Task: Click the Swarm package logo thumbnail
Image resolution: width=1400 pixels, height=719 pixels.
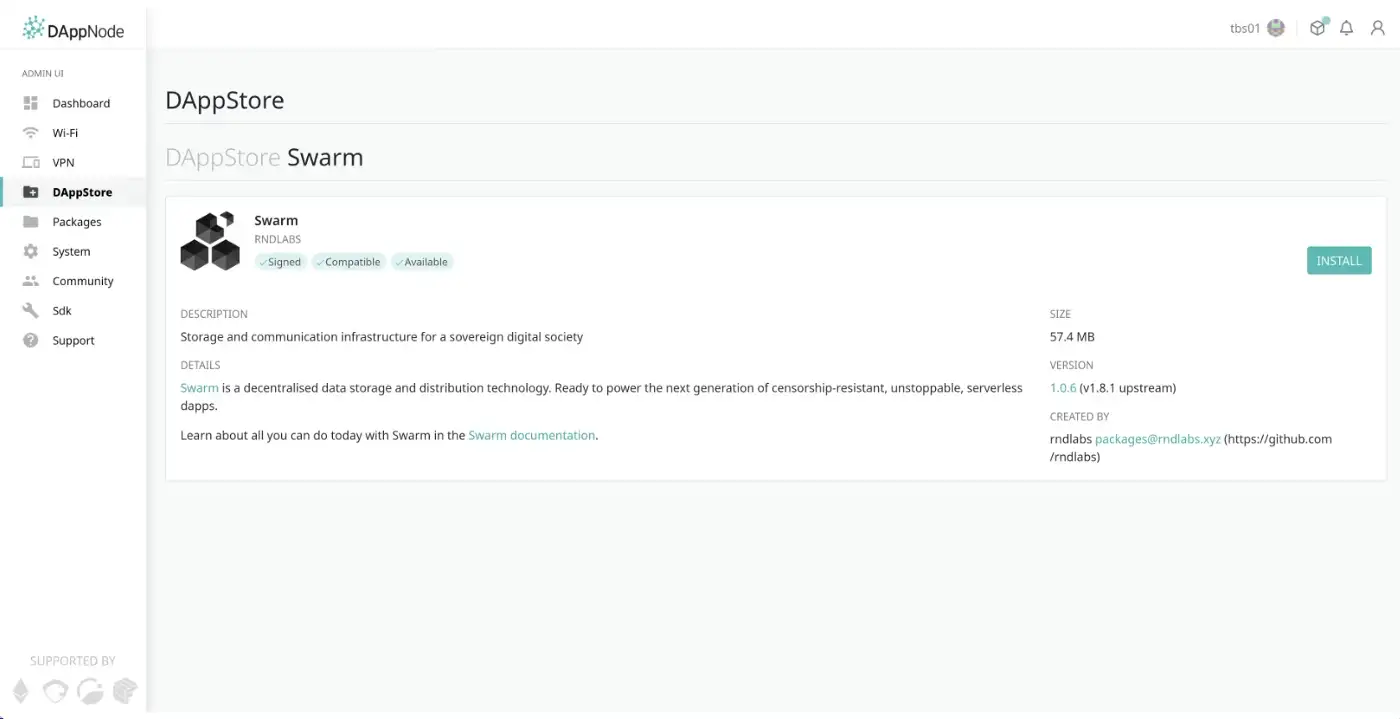Action: (210, 241)
